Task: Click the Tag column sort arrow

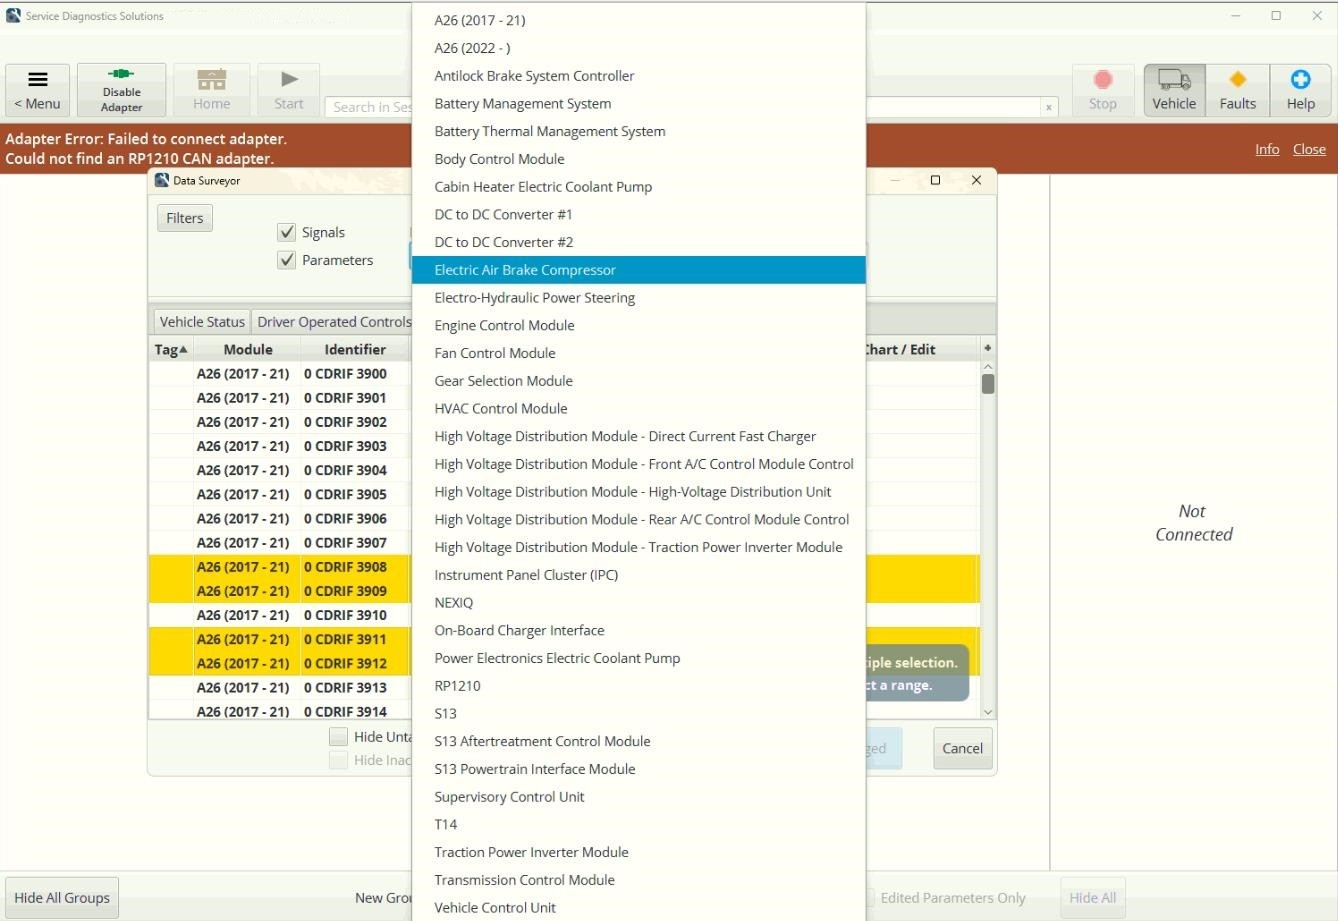Action: click(x=182, y=348)
